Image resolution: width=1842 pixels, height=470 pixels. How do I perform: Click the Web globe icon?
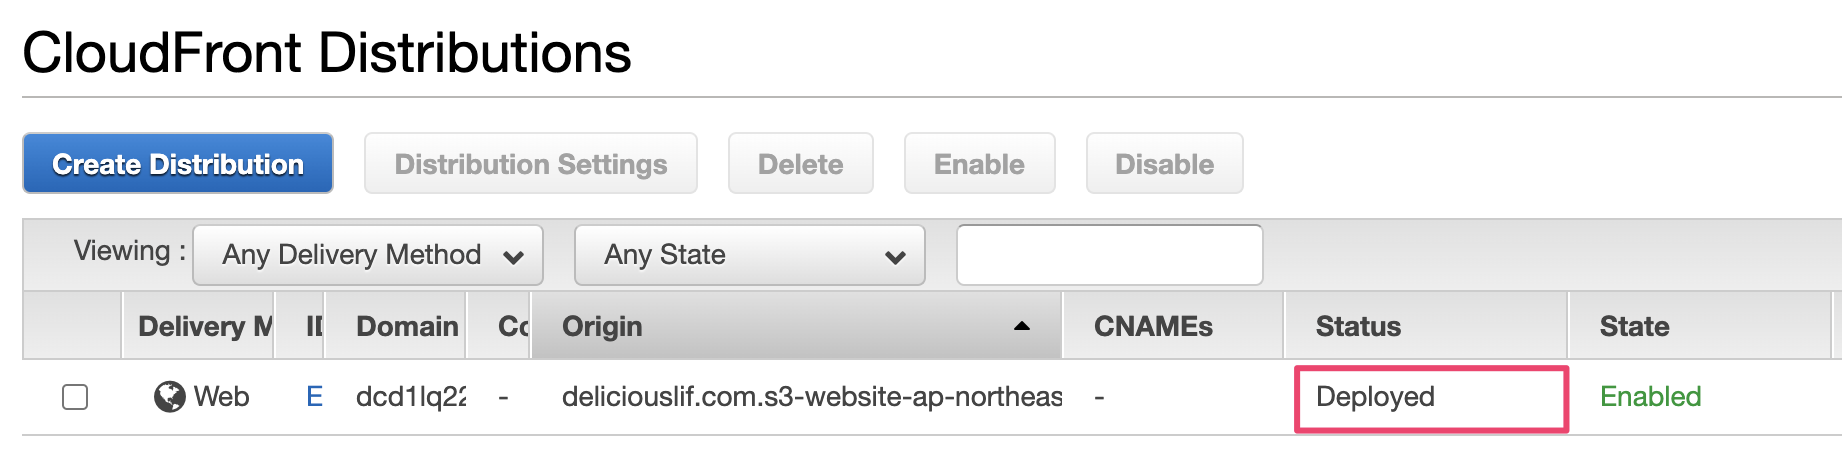tap(169, 397)
